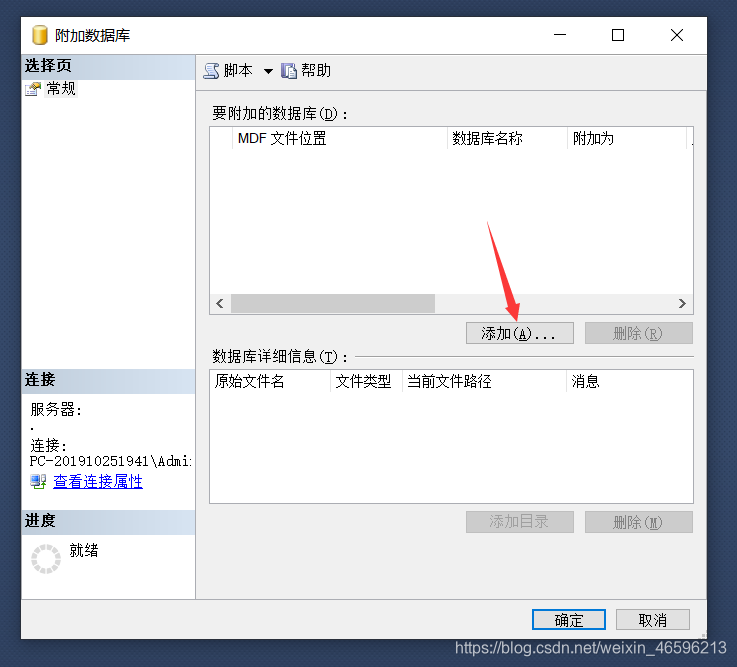
Task: Click the disabled 删除(R) button
Action: [x=638, y=333]
